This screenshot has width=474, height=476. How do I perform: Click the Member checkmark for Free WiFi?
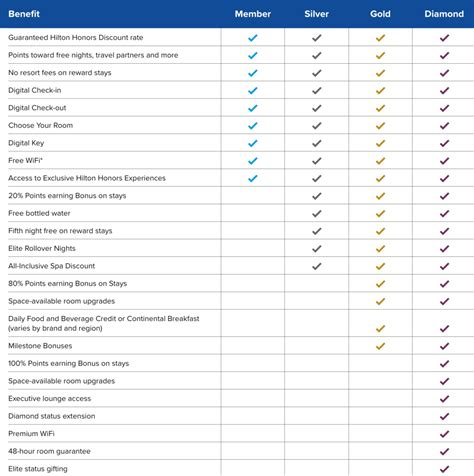[x=253, y=161]
